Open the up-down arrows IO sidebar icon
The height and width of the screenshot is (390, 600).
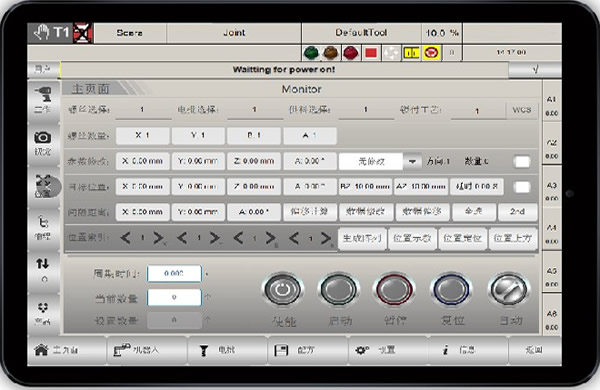click(43, 271)
